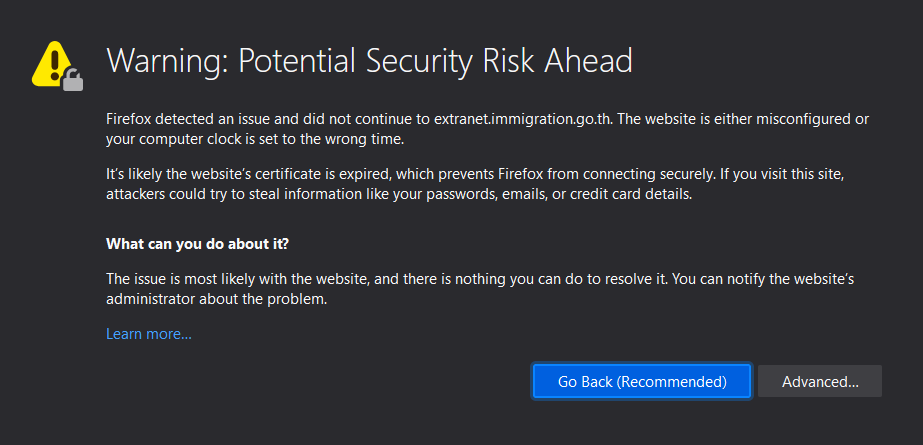923x445 pixels.
Task: Expand the Advanced… options
Action: (819, 381)
